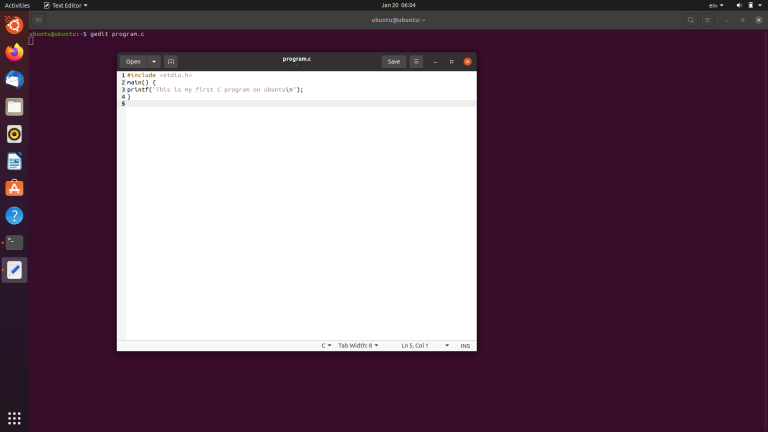Open keyboard language 'en' indicator
768x432 pixels.
pos(716,5)
